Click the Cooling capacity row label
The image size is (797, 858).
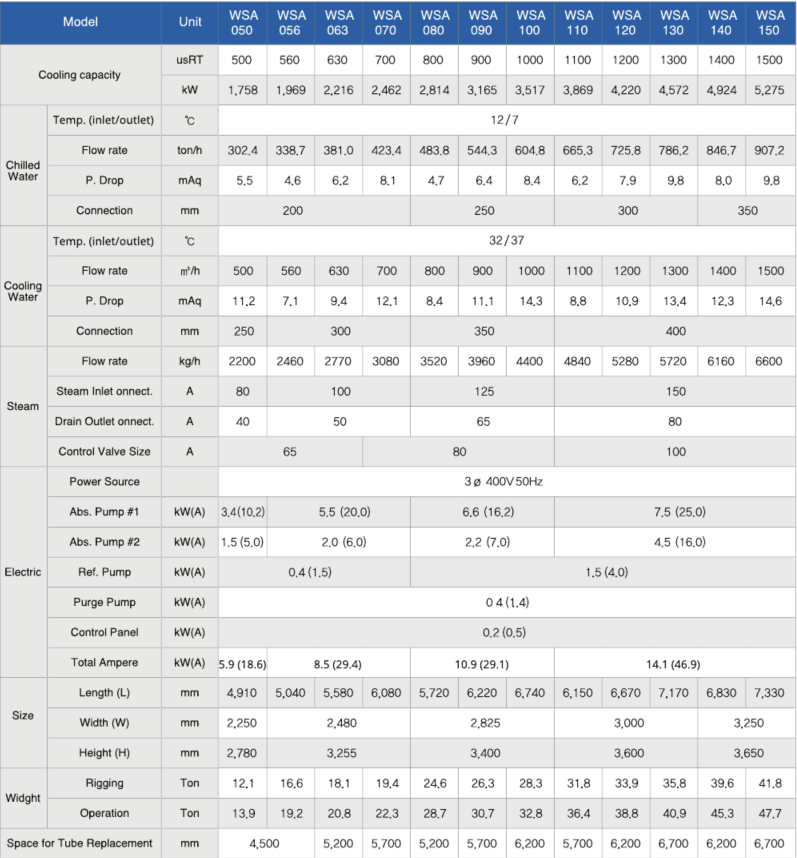pos(80,75)
